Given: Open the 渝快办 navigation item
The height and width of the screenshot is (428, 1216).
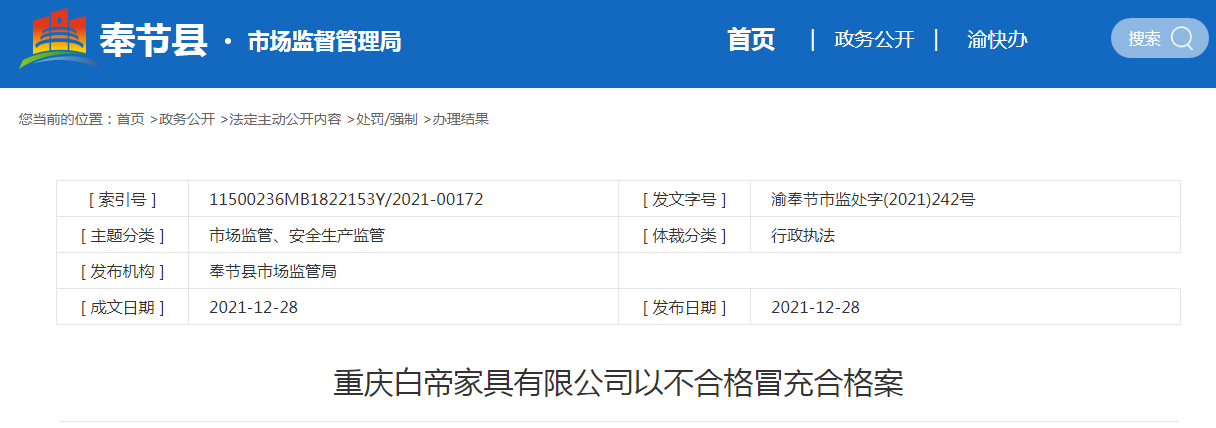Looking at the screenshot, I should (997, 40).
